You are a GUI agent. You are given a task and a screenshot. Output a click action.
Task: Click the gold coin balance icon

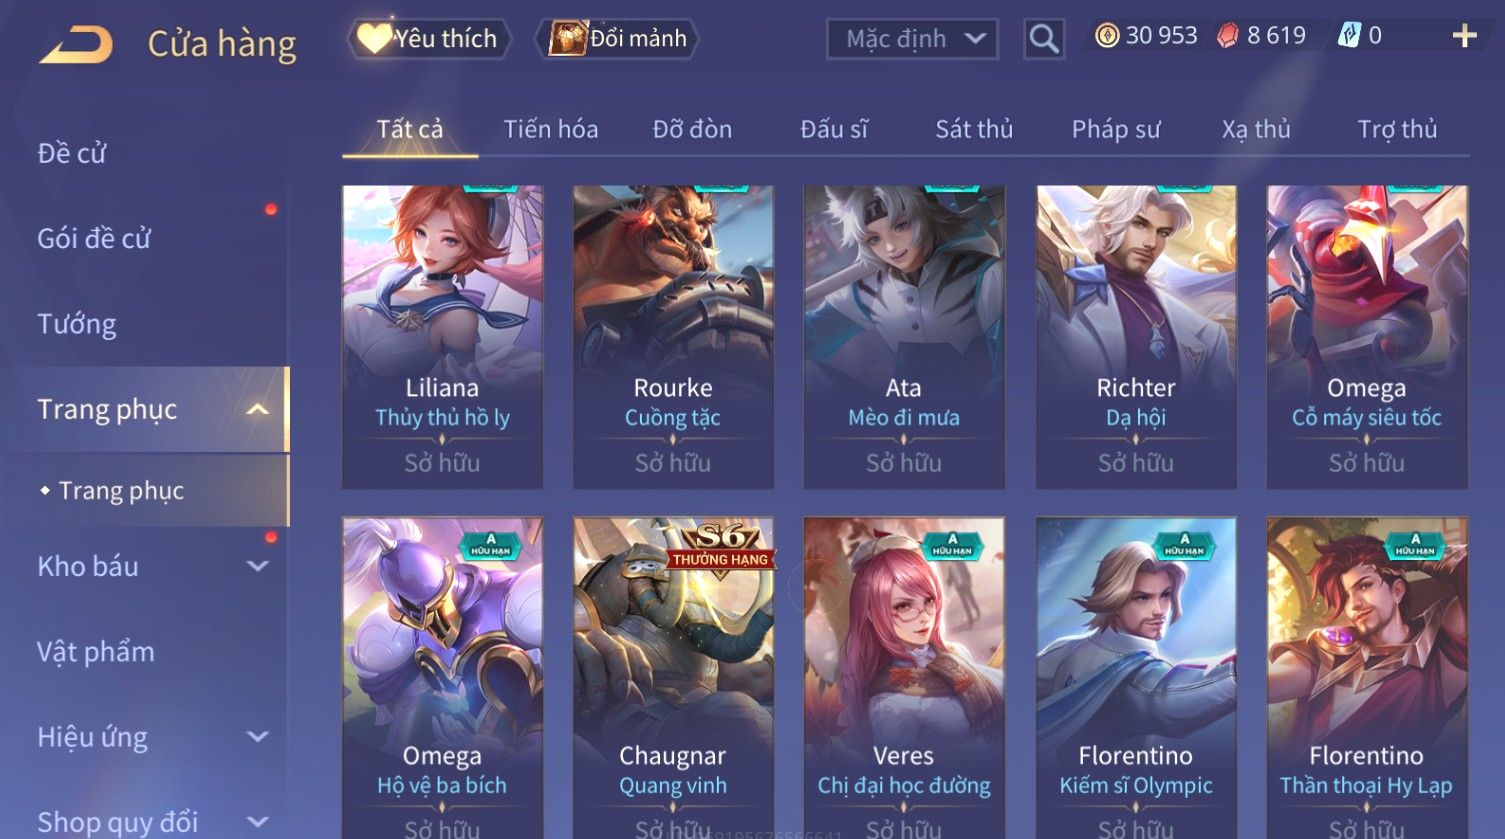click(1107, 36)
